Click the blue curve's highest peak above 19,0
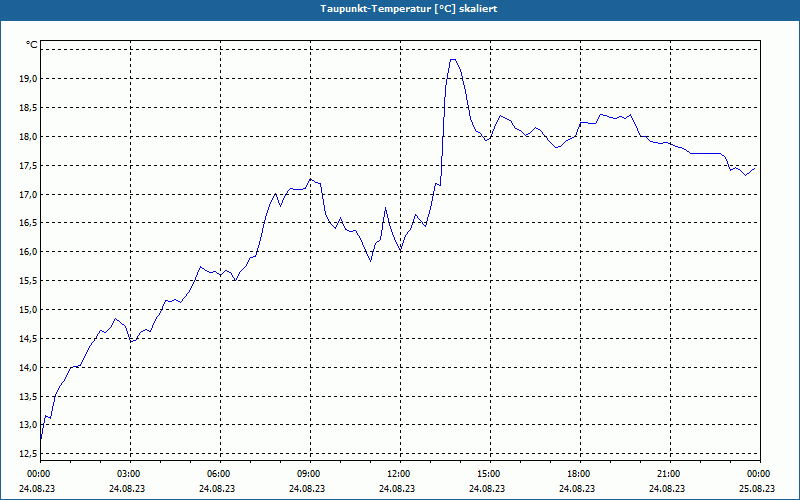 click(x=453, y=60)
